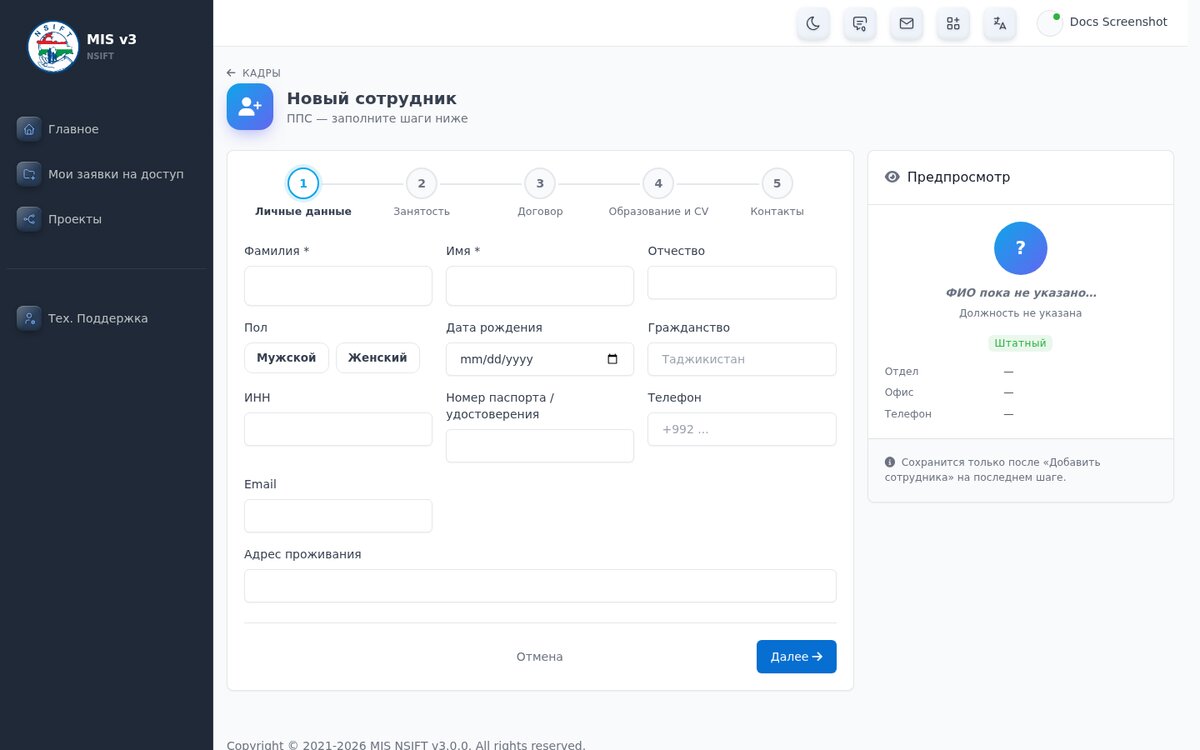
Task: Click the Docs Screenshot username
Action: point(1118,22)
